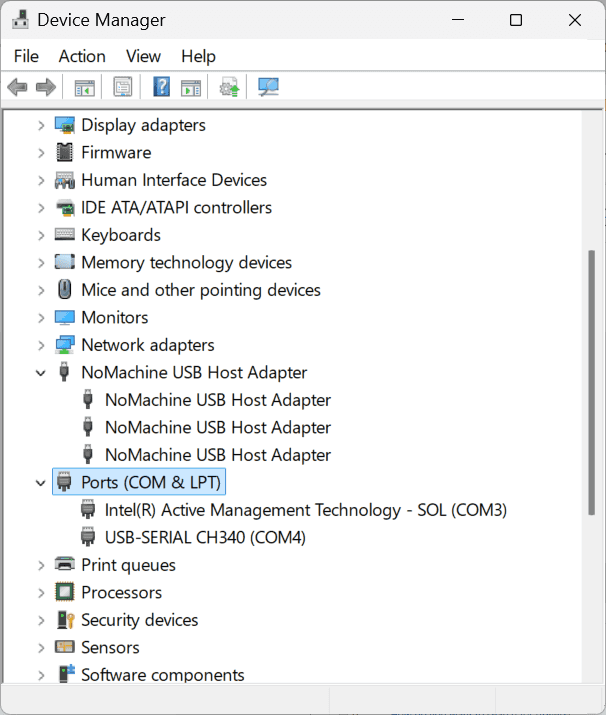Image resolution: width=606 pixels, height=715 pixels.
Task: Click the blue Help toolbar icon
Action: coord(161,88)
